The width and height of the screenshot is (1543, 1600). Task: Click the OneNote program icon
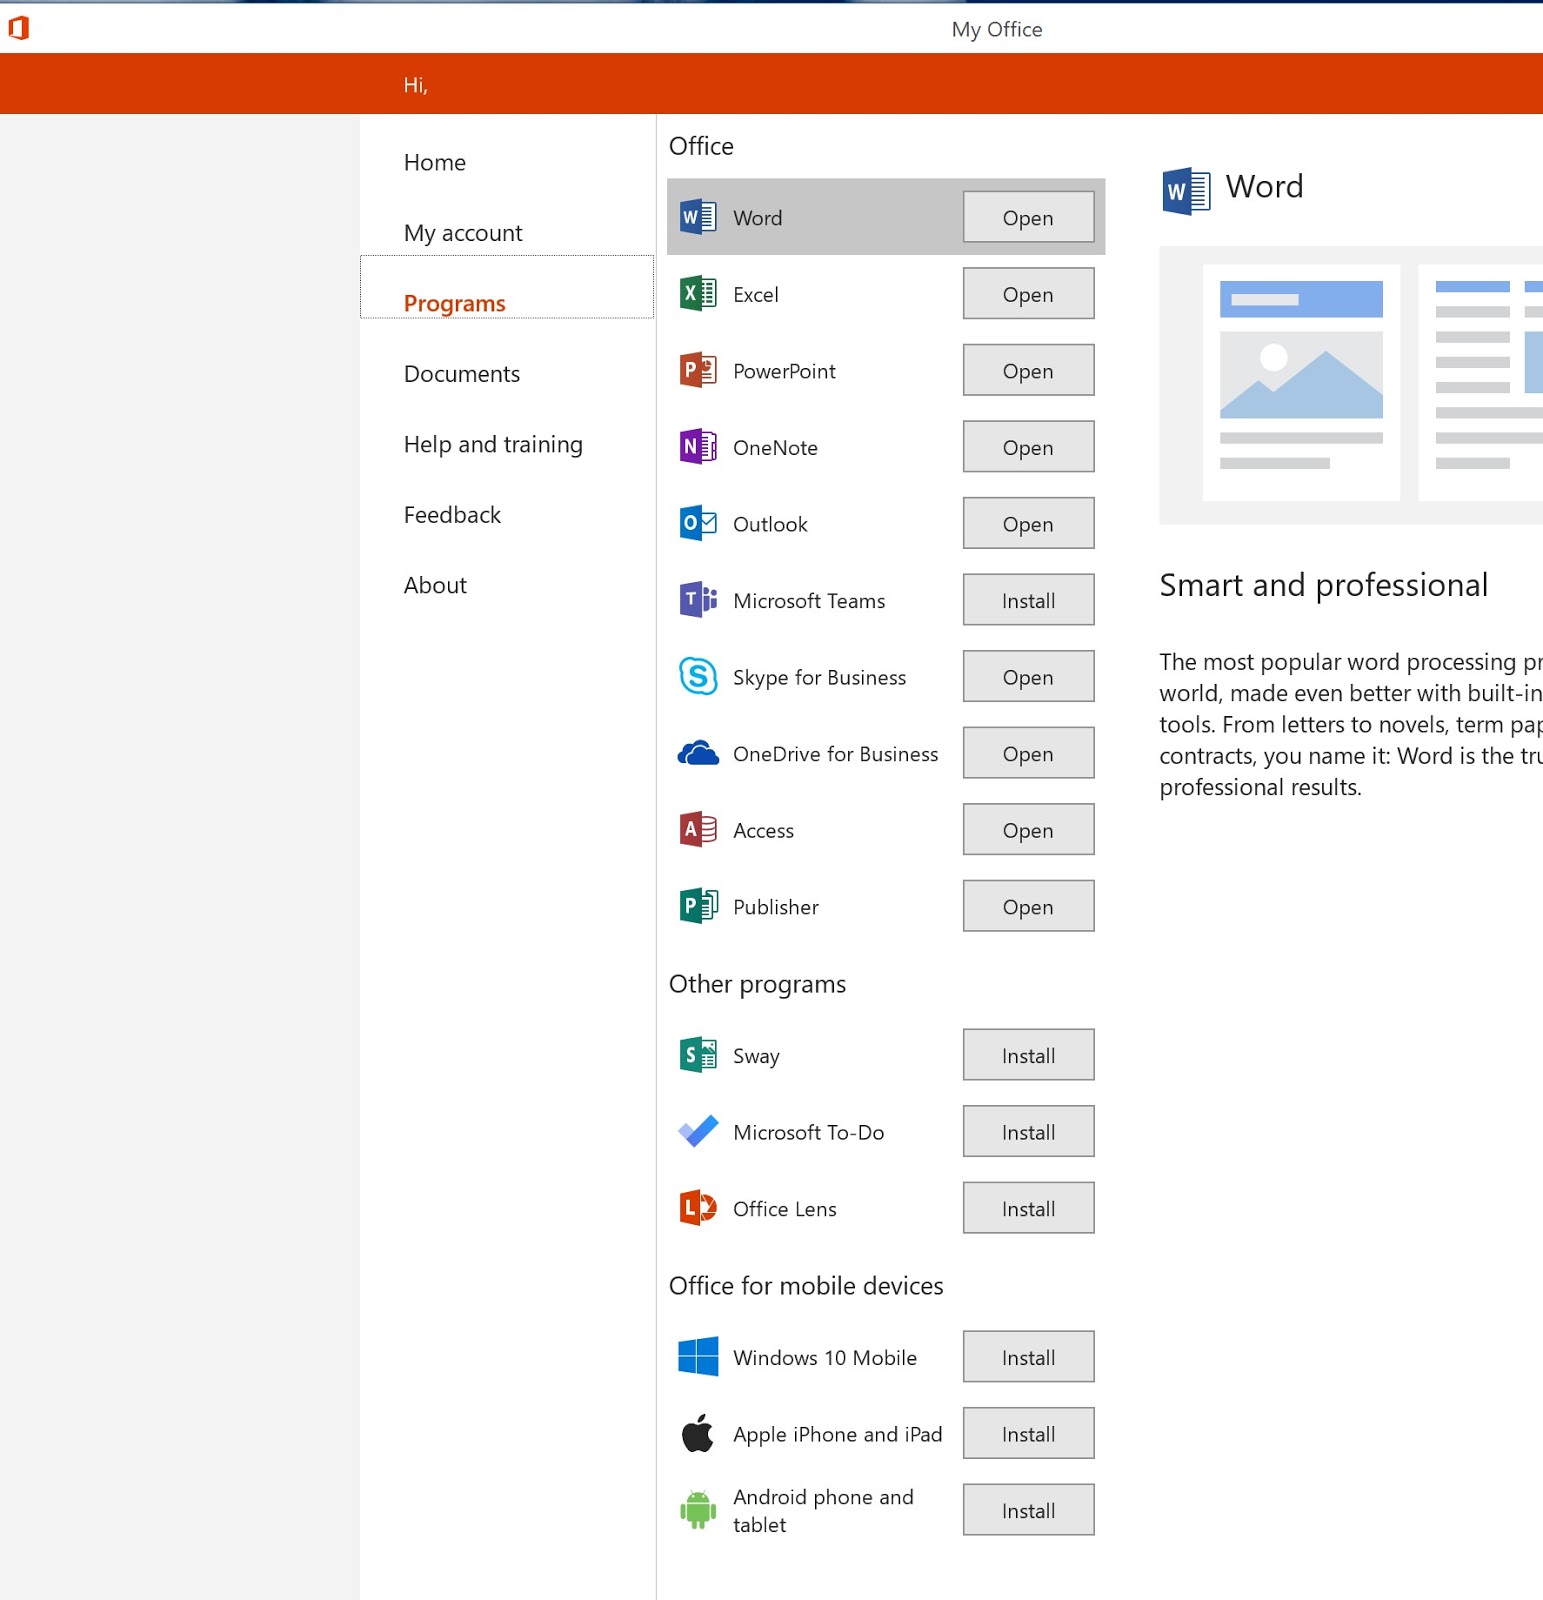pos(698,447)
